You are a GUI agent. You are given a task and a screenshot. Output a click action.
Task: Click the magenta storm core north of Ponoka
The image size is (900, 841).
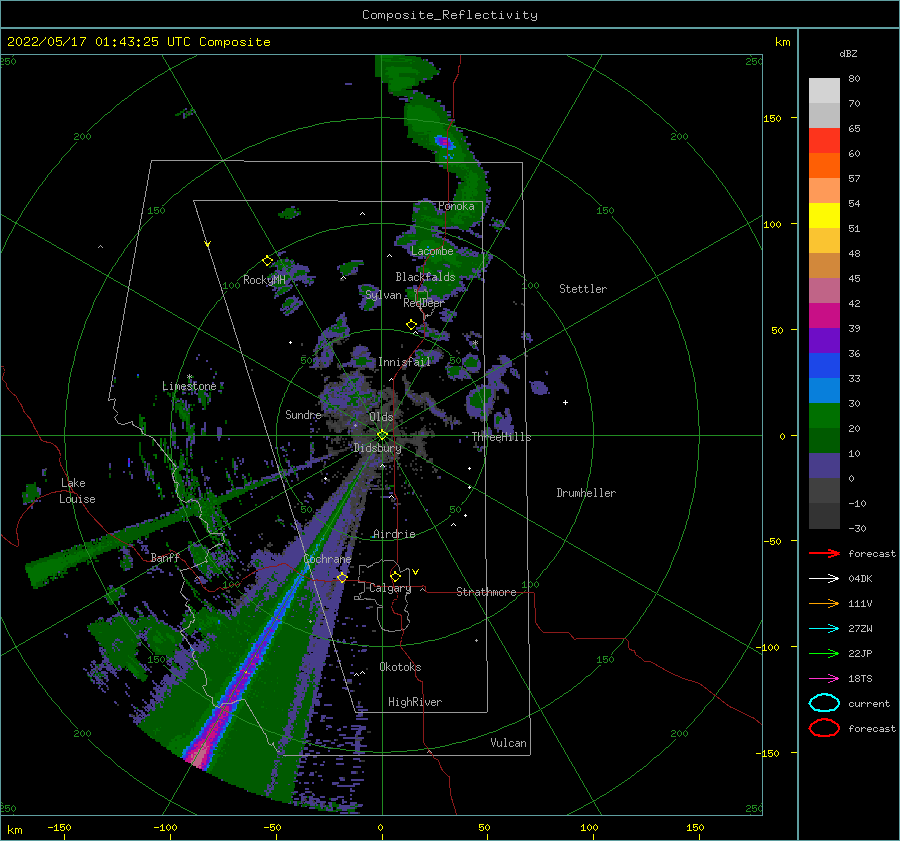444,141
